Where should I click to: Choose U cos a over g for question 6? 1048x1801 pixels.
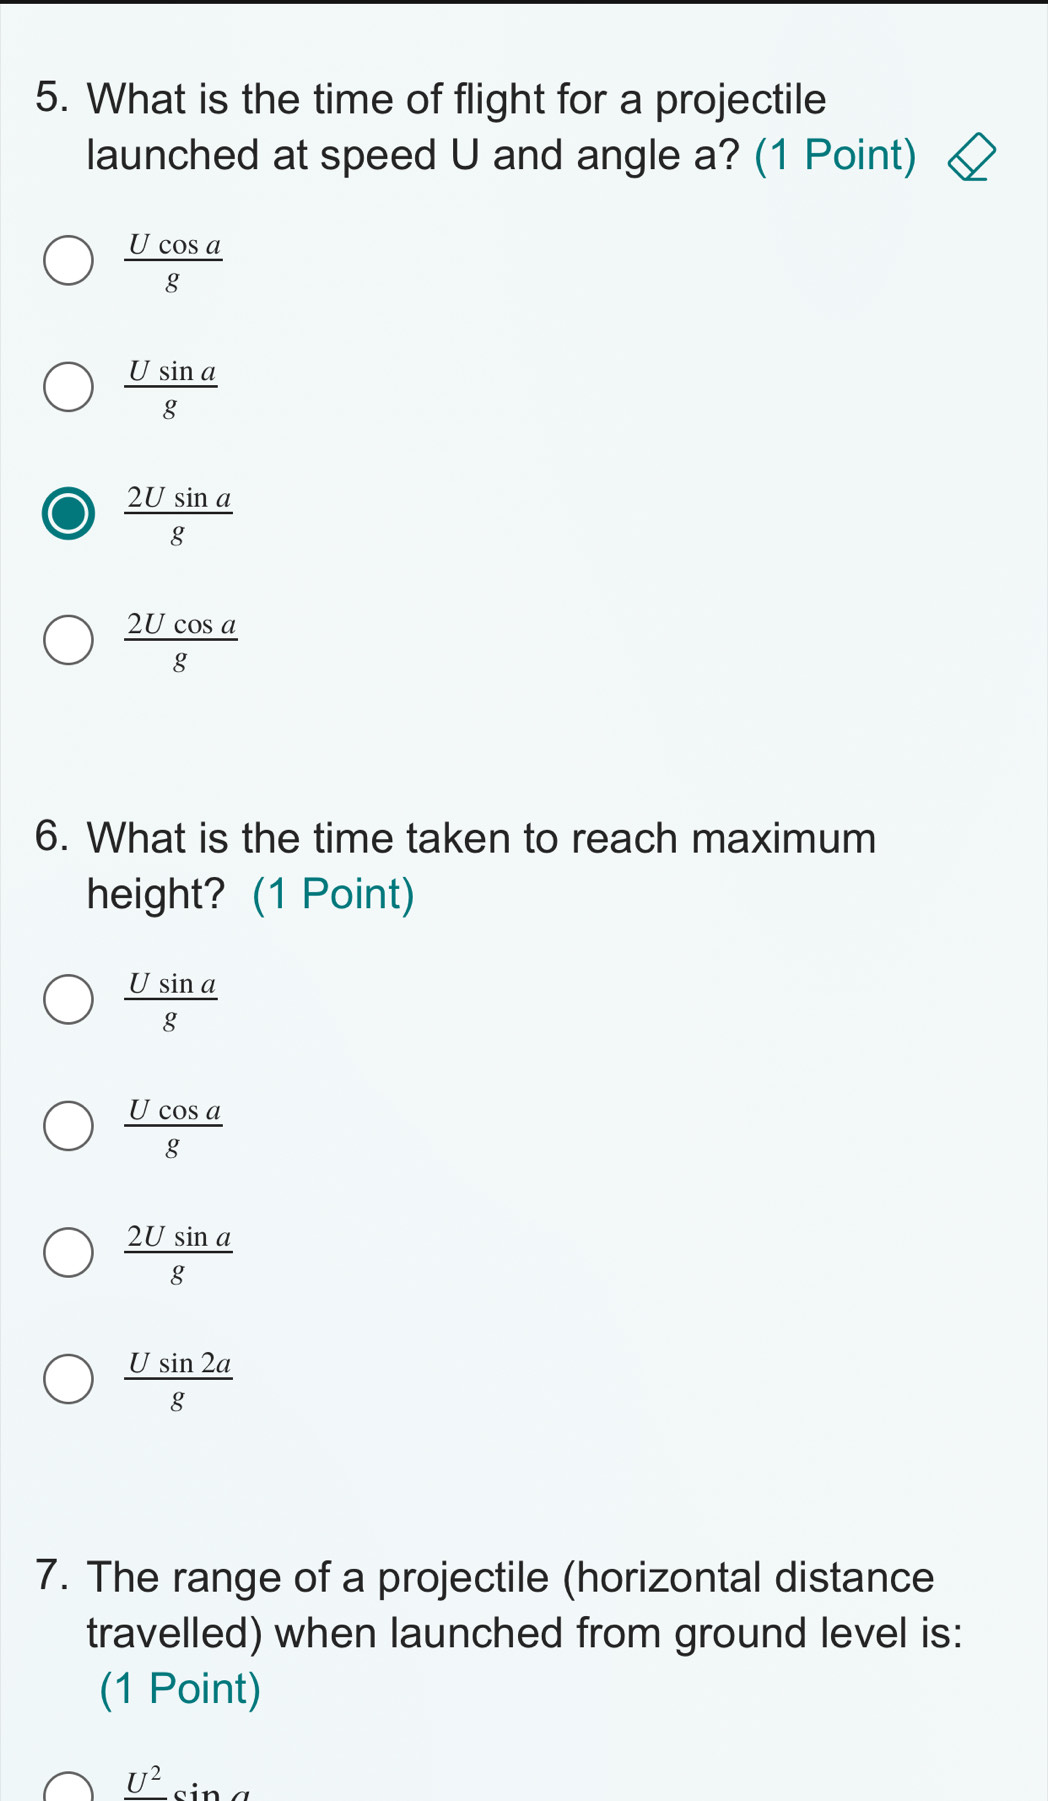[68, 1126]
